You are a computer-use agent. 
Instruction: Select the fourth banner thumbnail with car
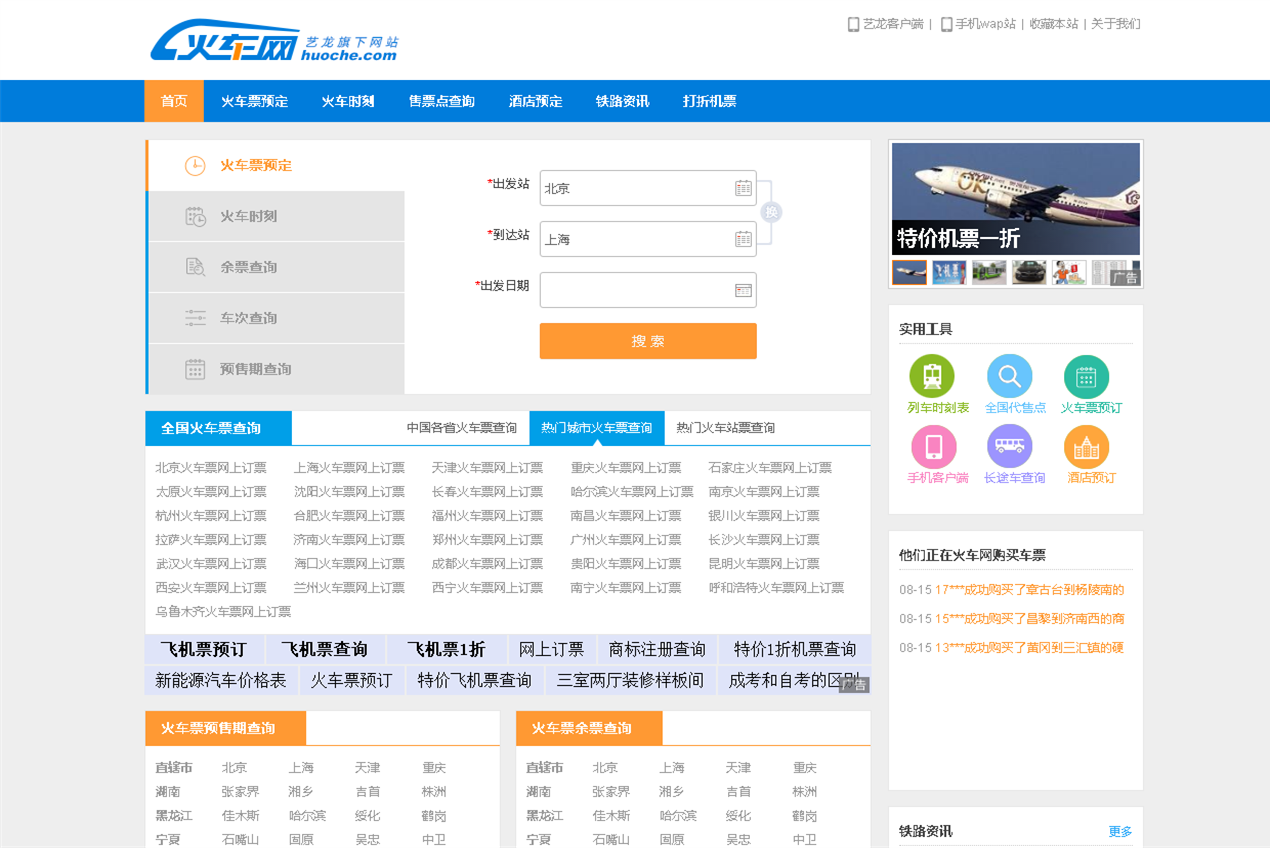pos(1029,273)
